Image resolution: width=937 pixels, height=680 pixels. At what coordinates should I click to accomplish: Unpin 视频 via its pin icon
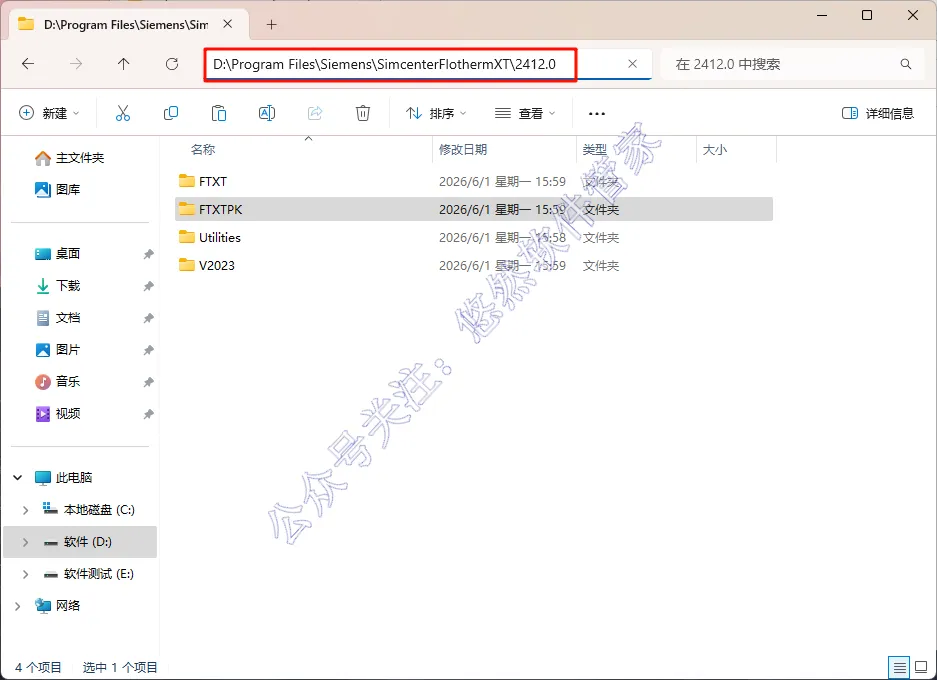pyautogui.click(x=148, y=414)
